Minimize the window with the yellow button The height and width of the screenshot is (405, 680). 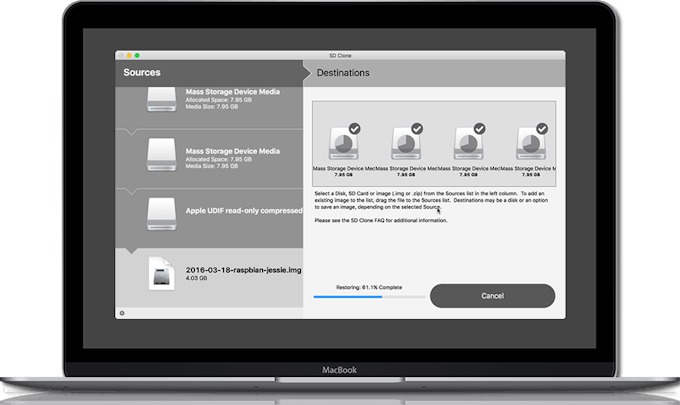point(129,56)
